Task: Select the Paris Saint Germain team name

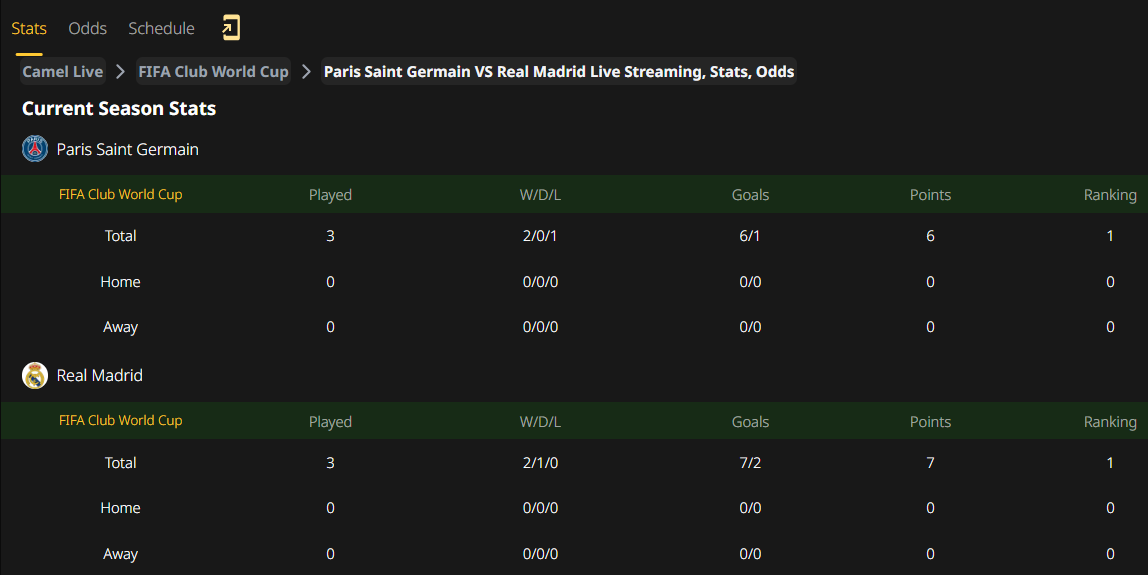Action: tap(127, 149)
